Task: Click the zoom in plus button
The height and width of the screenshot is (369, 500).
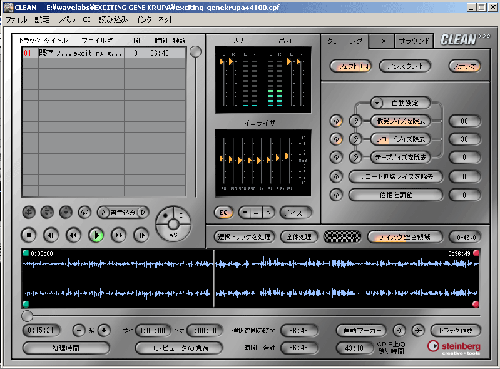Action: click(104, 331)
